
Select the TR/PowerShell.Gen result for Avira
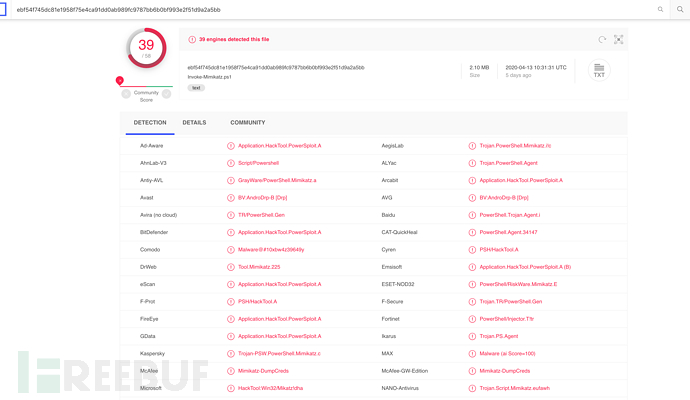pos(261,215)
